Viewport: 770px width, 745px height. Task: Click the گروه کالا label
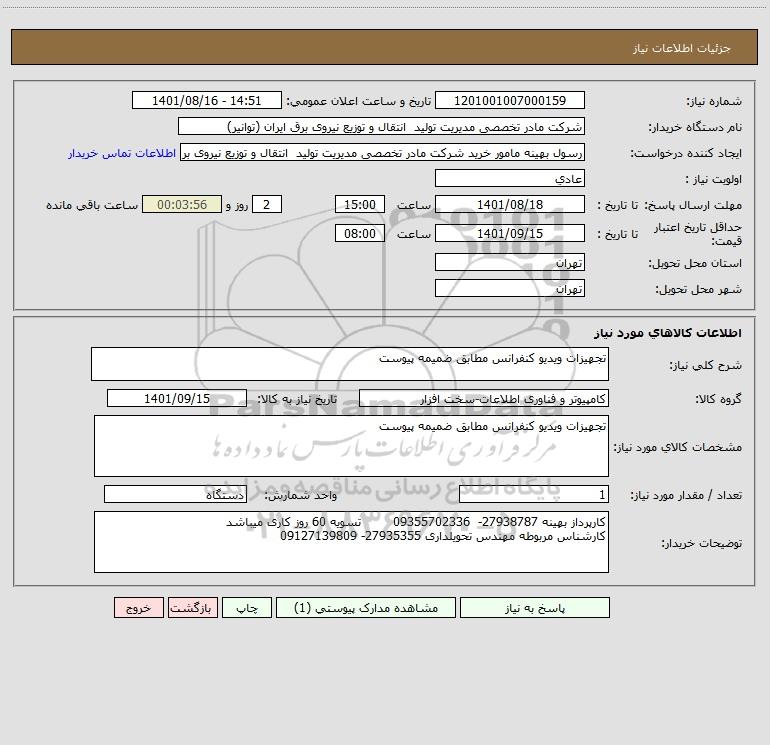tap(718, 399)
